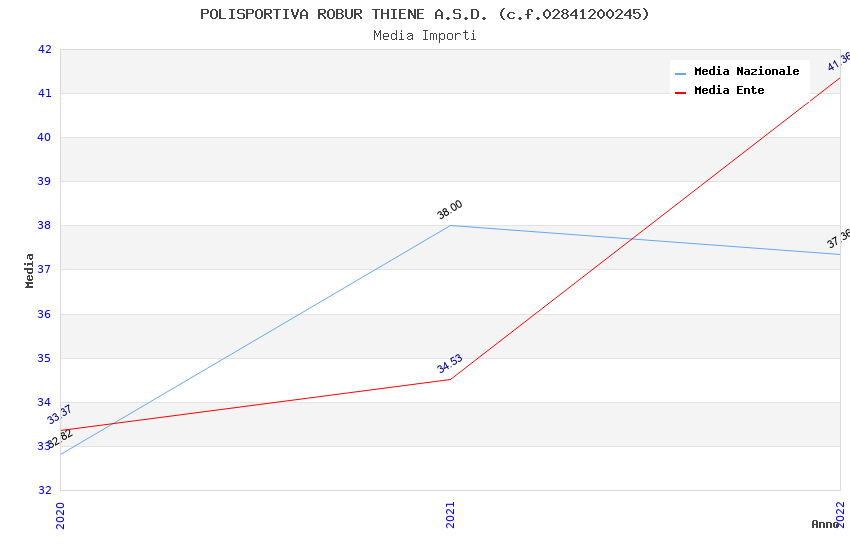Viewport: 850px width, 550px height.
Task: Click the 36 y-axis tick label
Action: tap(45, 314)
